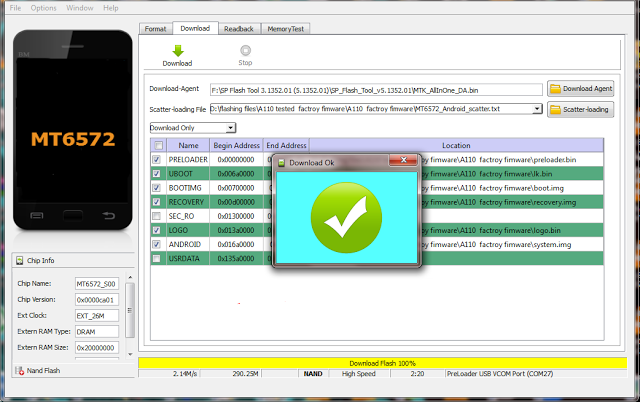Open the File menu
Screen dimensions: 640x402
click(x=15, y=8)
